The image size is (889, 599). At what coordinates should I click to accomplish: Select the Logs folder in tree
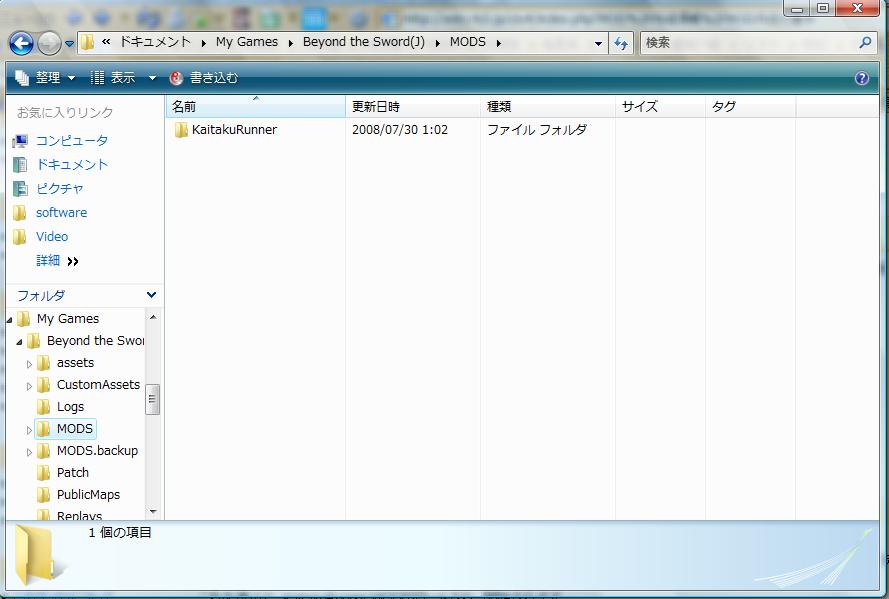(70, 407)
